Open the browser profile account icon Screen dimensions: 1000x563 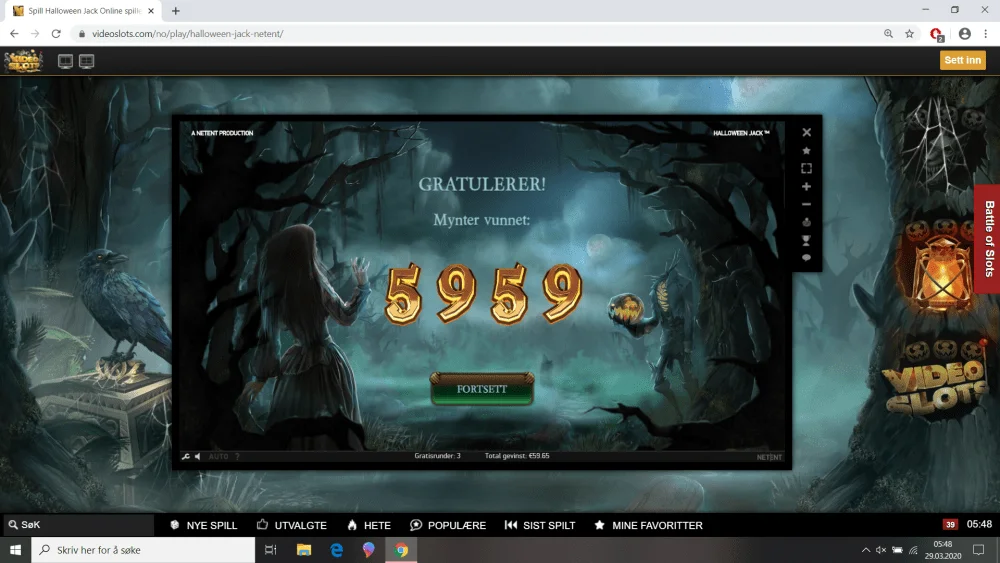coord(964,34)
